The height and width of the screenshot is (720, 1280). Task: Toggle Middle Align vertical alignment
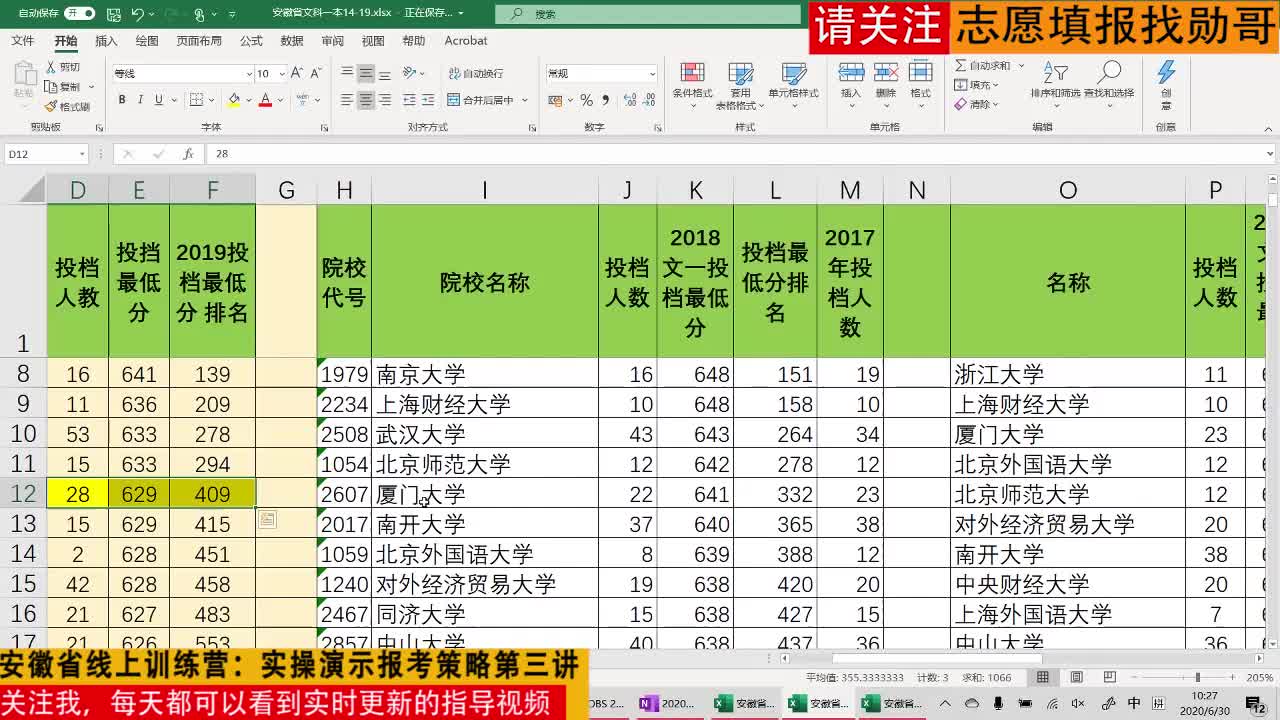click(366, 73)
